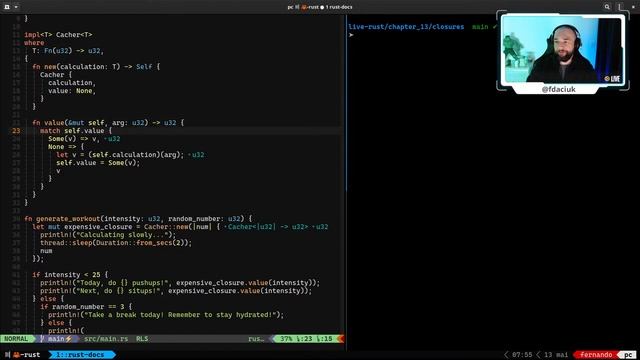The height and width of the screenshot is (360, 640).
Task: Click the println 'Today, do {} pushups!' line
Action: (180, 282)
